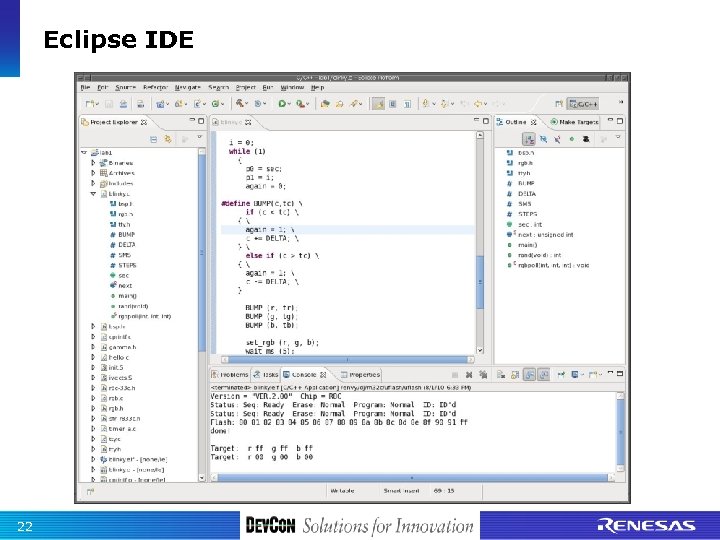This screenshot has height=540, width=720.
Task: Toggle Hide Static Members in Outline
Action: click(x=557, y=139)
